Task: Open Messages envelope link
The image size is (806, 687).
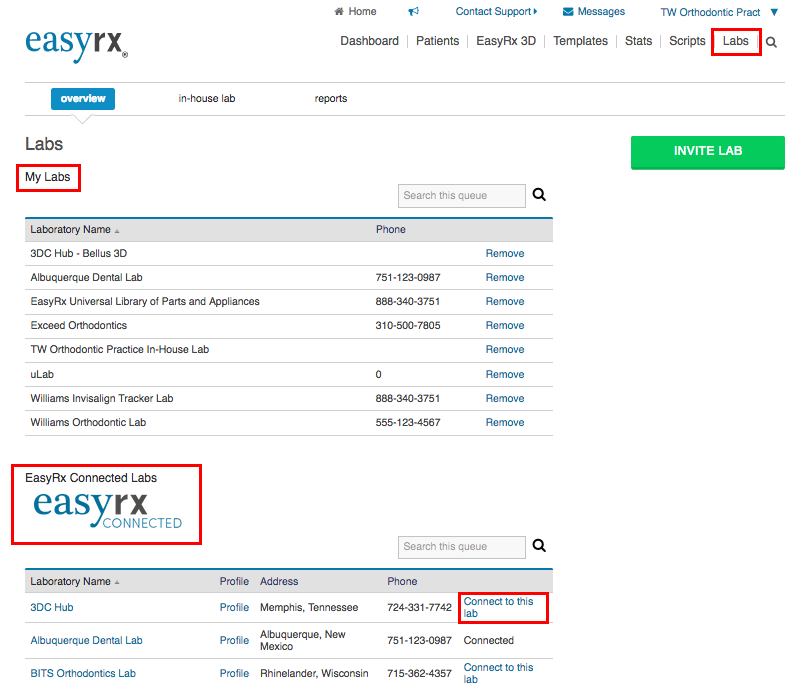Action: (594, 11)
